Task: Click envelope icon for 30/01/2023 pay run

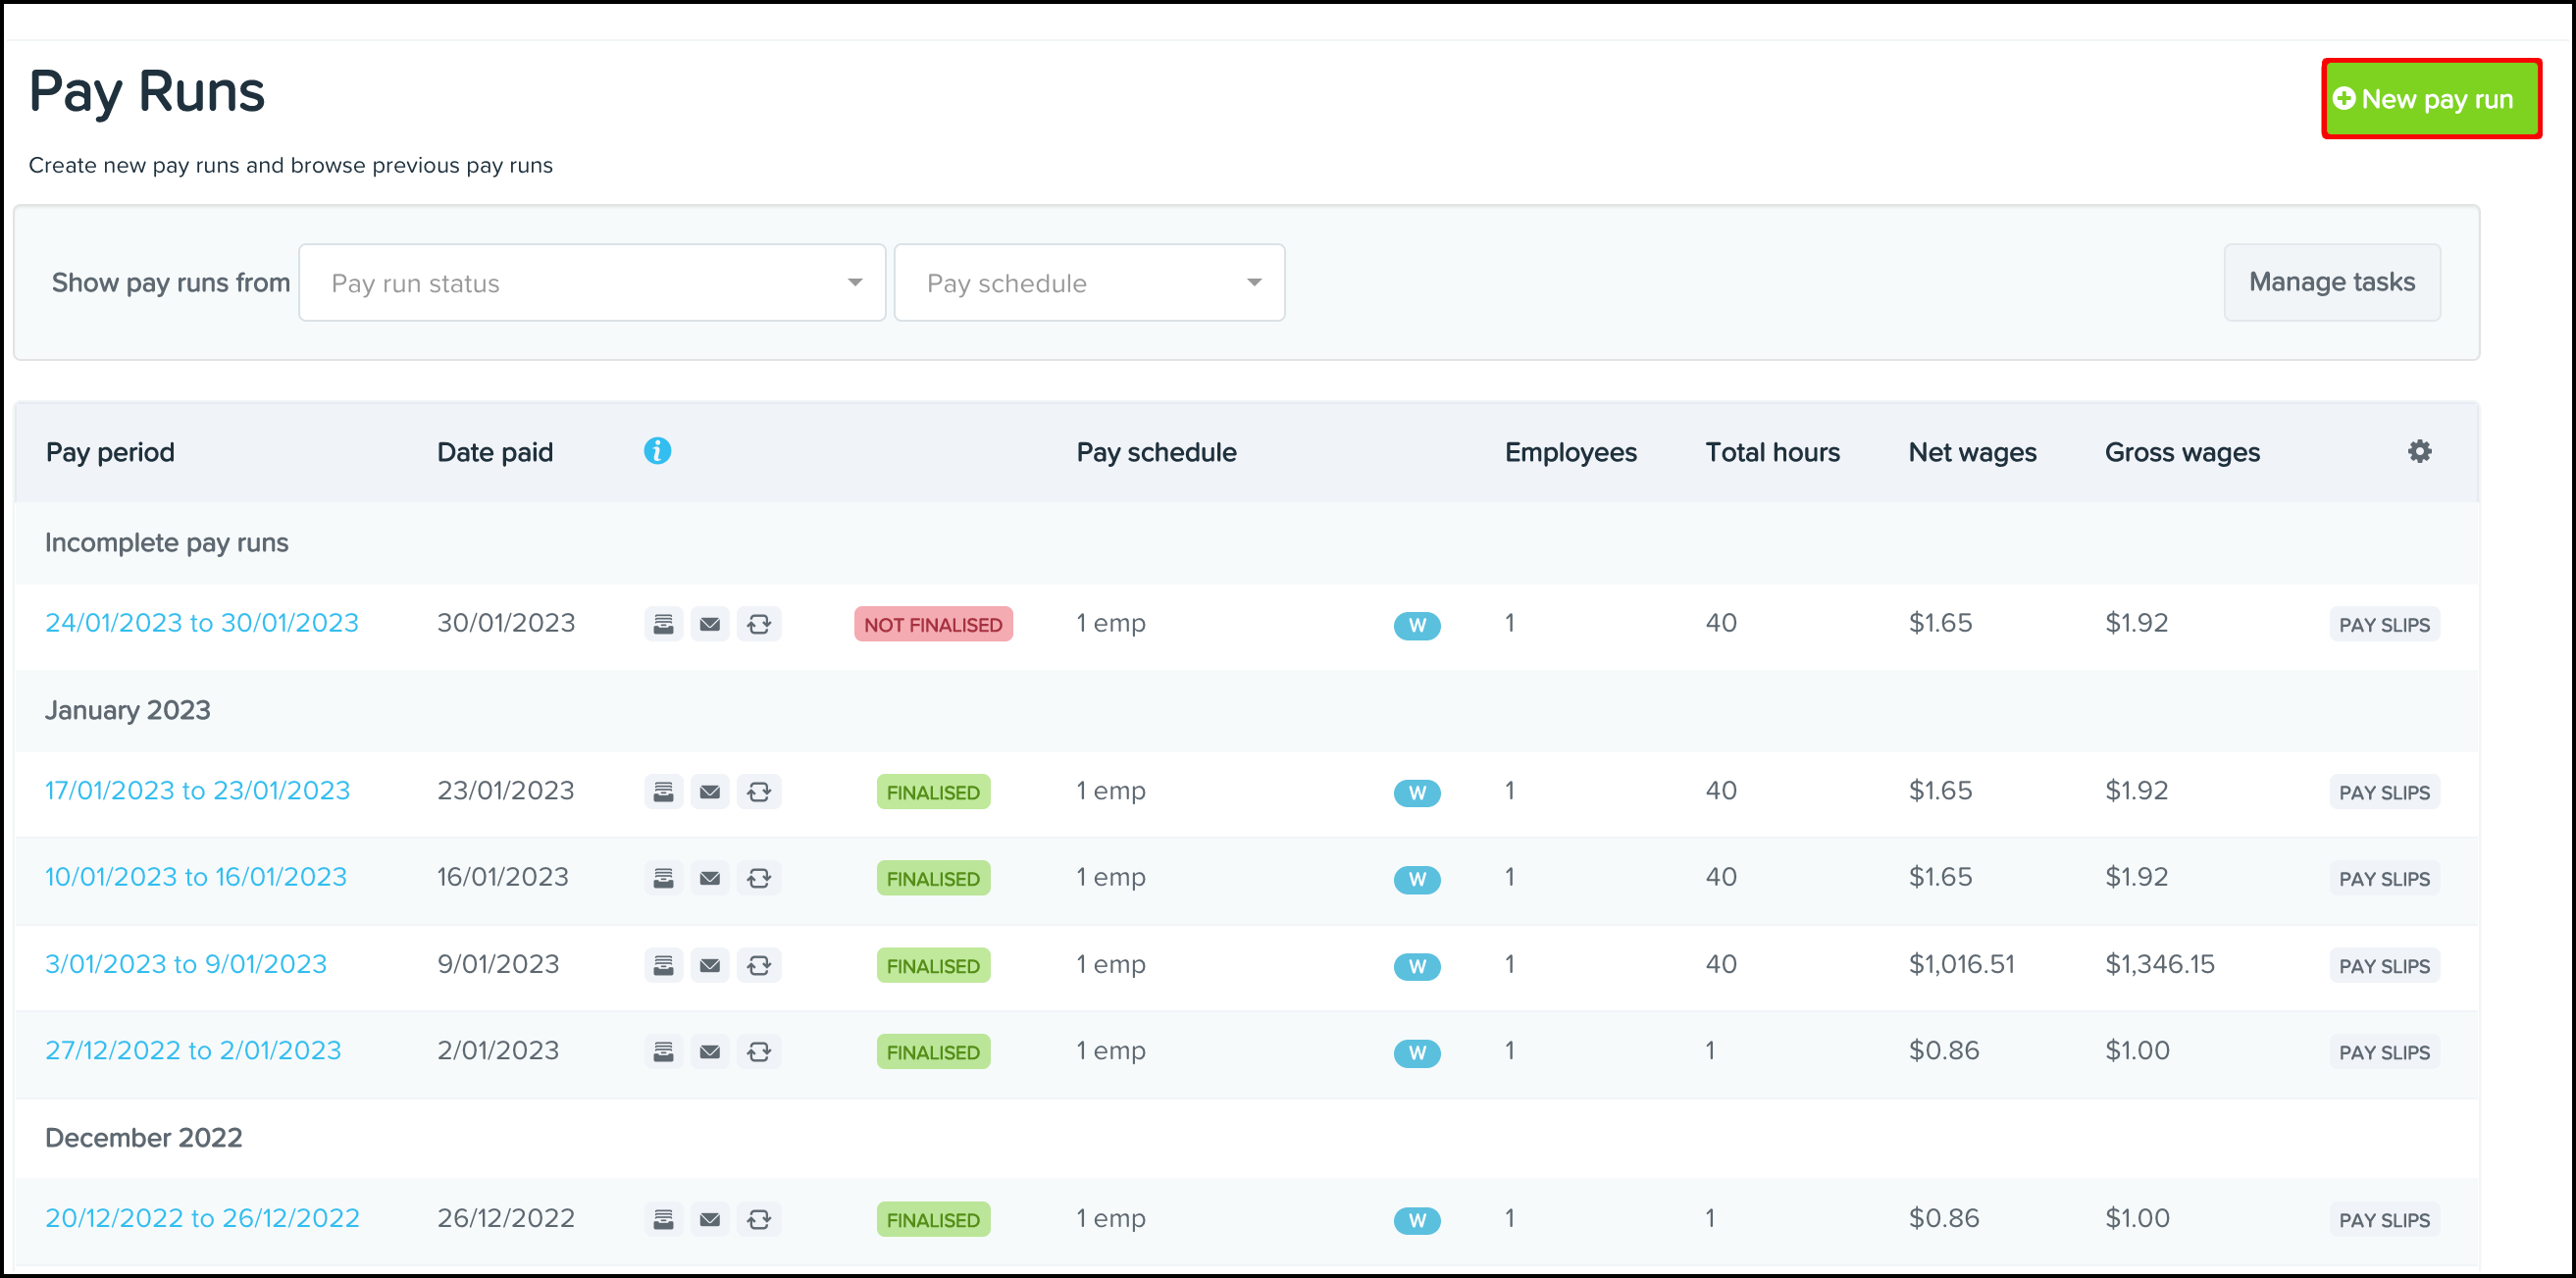Action: point(710,624)
